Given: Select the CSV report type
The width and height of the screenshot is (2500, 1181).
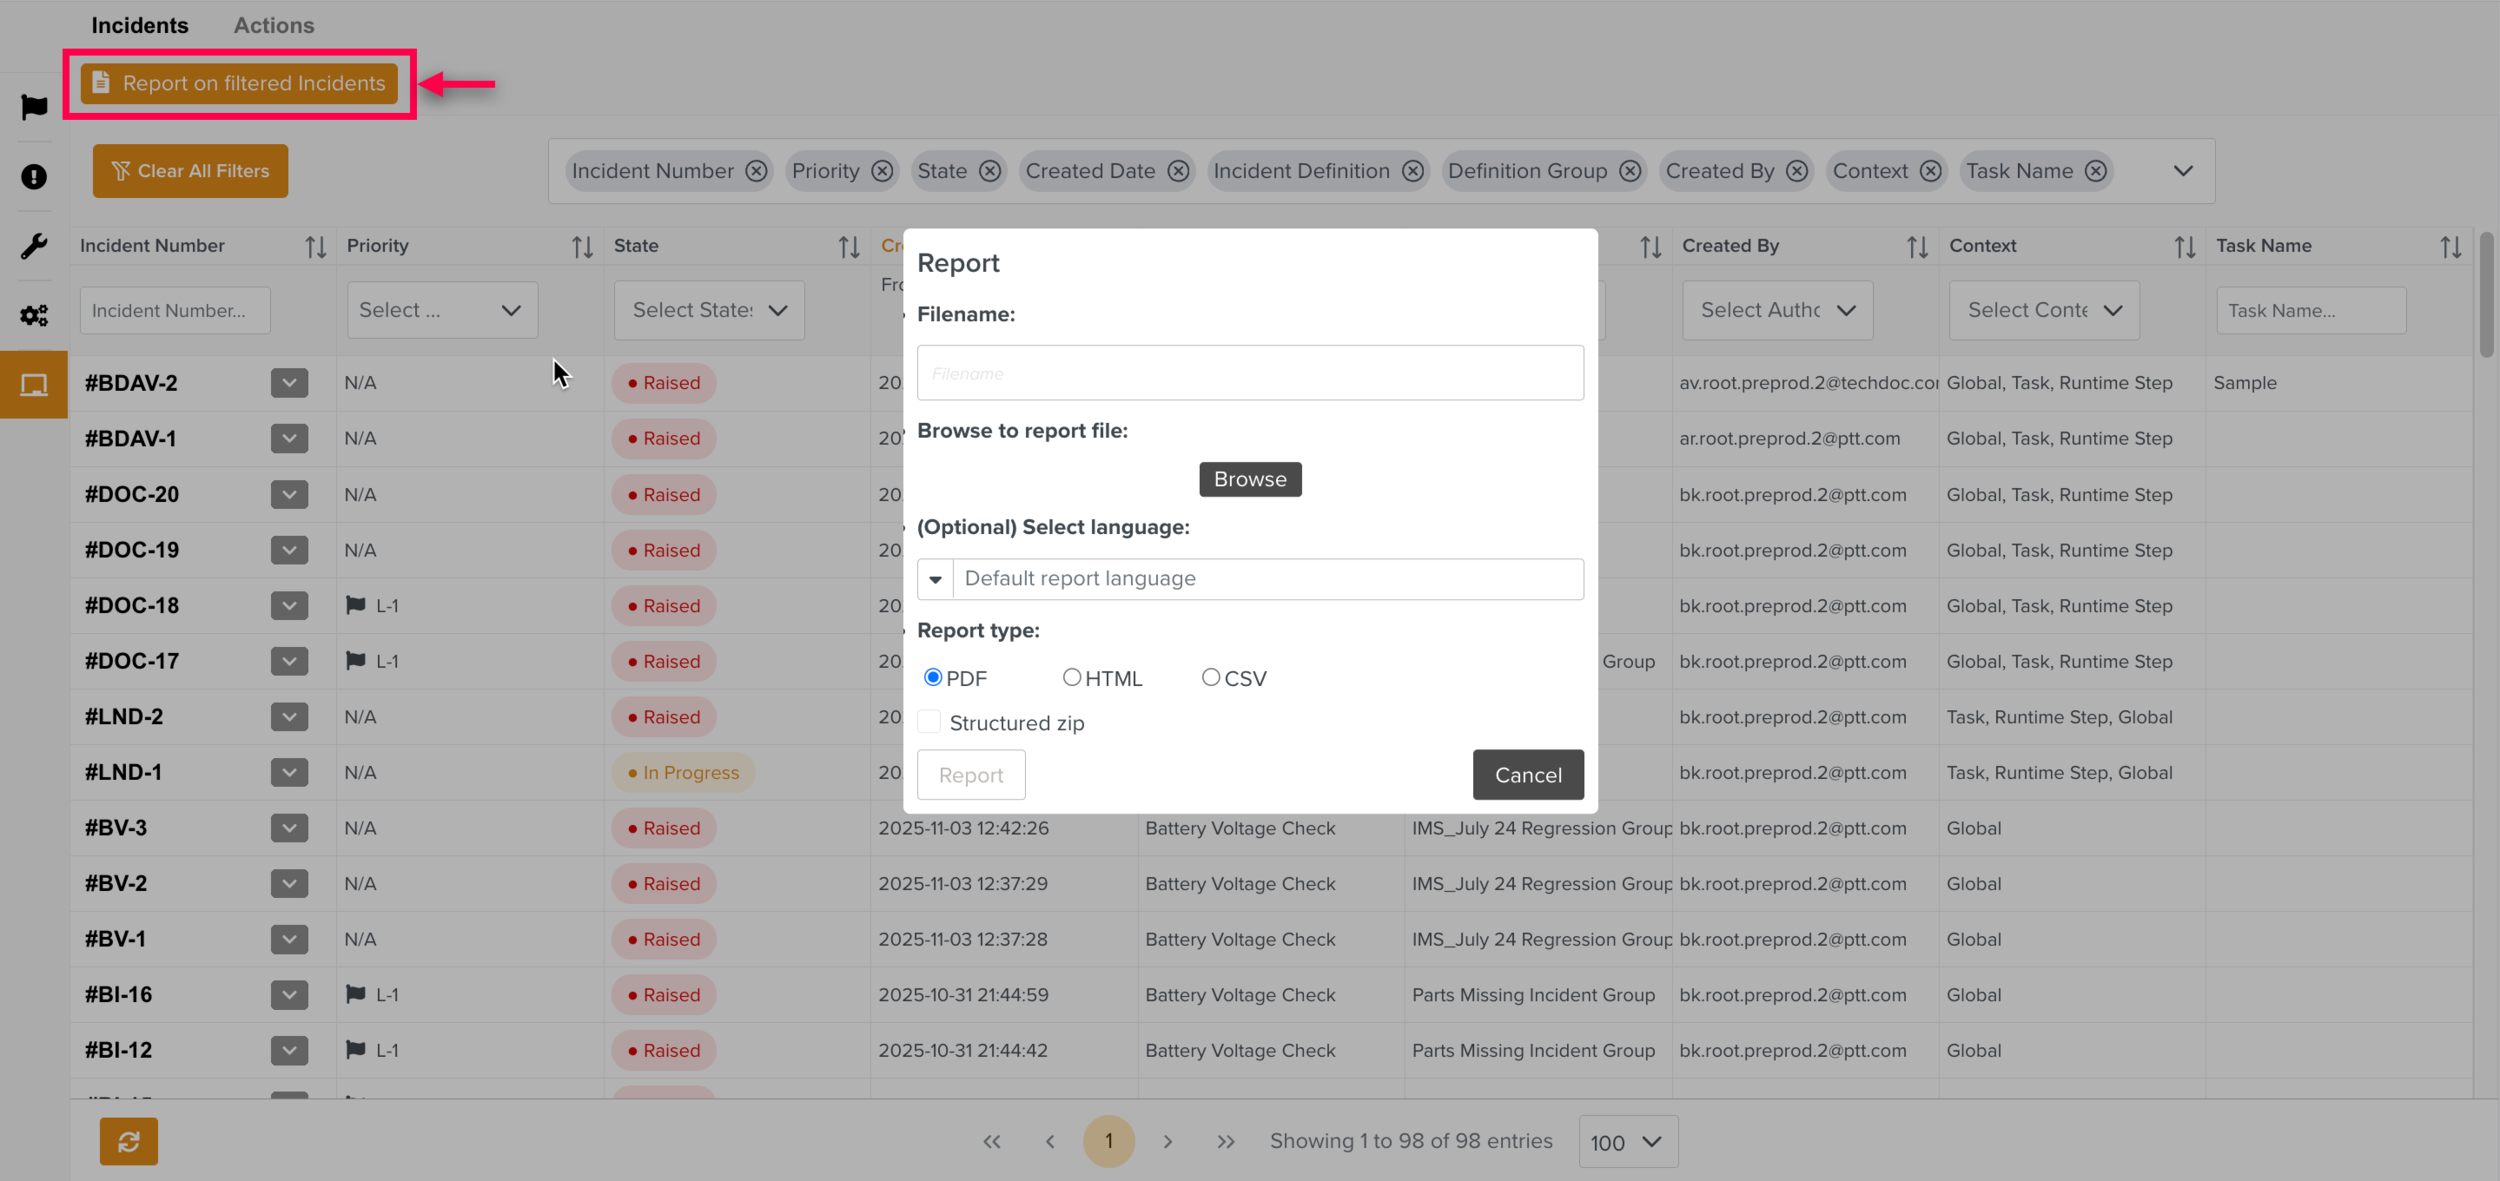Looking at the screenshot, I should [1211, 678].
